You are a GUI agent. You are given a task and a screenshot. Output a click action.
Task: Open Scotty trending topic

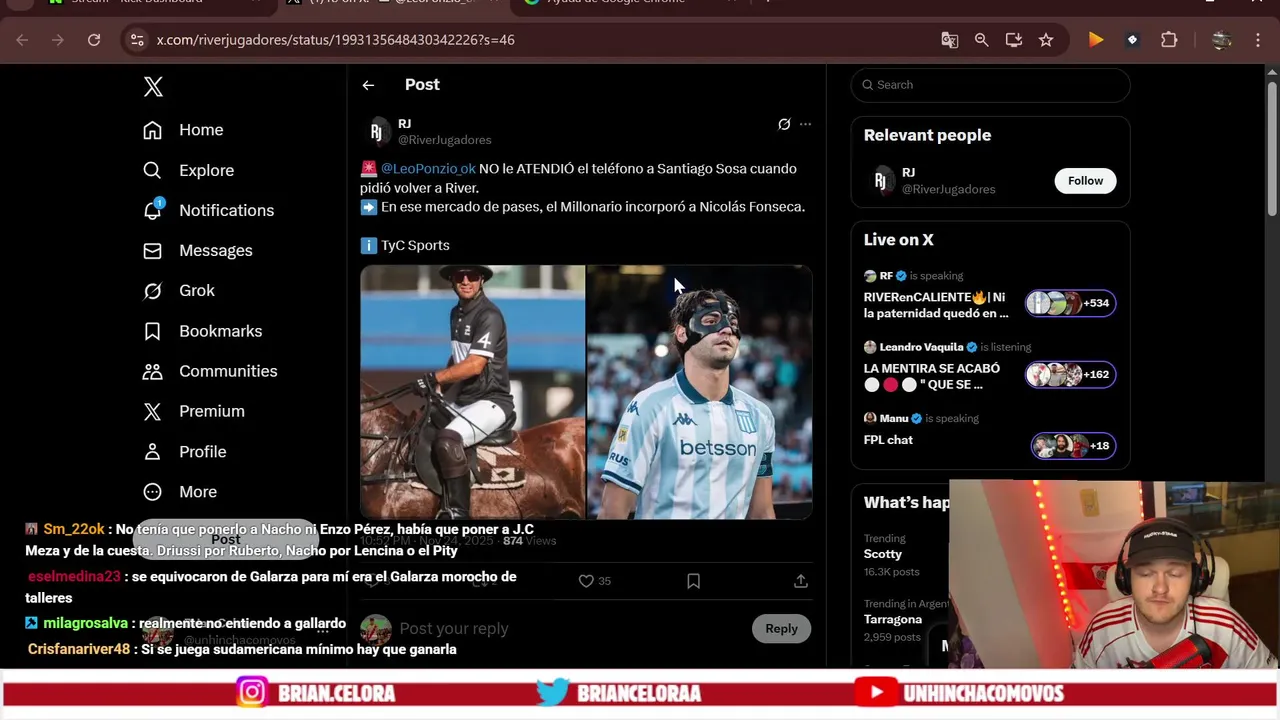click(884, 554)
